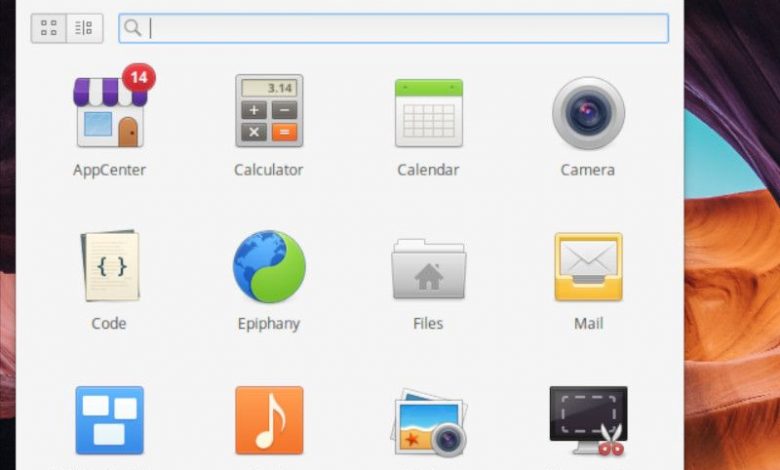780x470 pixels.
Task: Open the Photos app icon
Action: coord(429,422)
